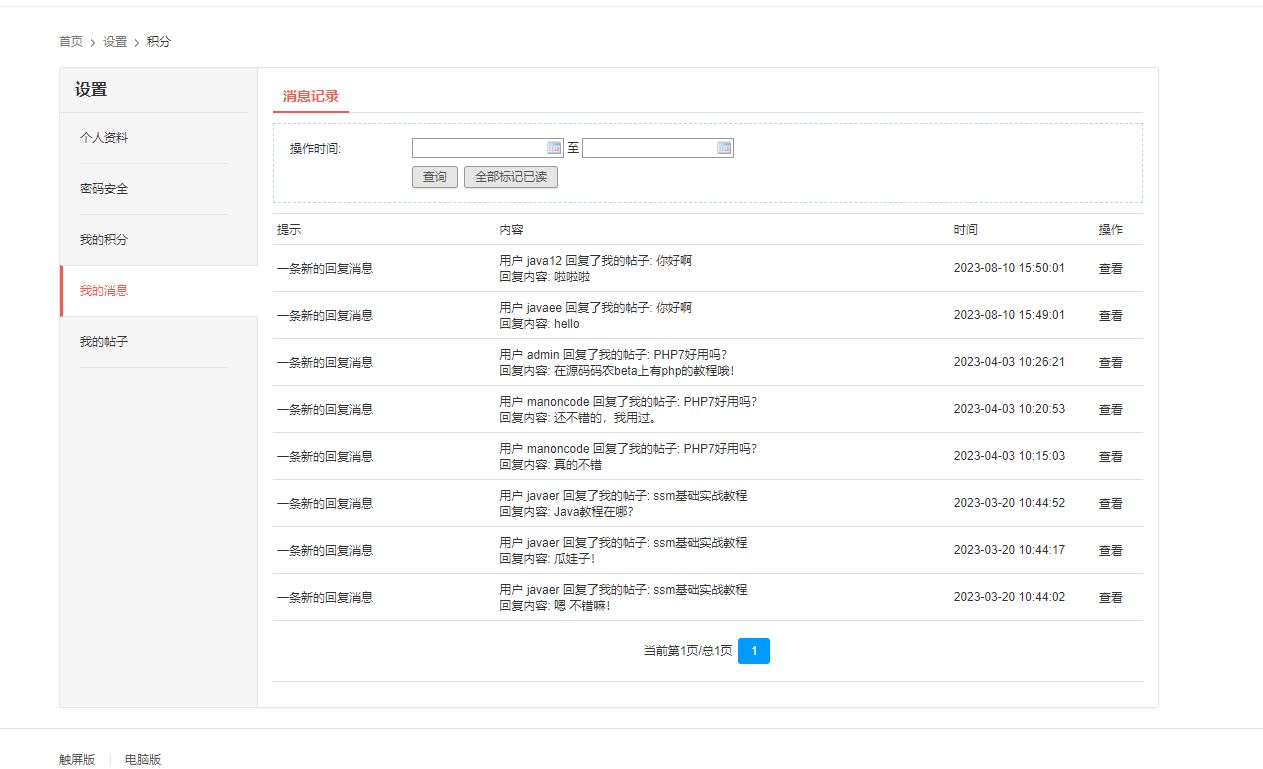Viewport: 1263px width, 769px height.
Task: Open 个人资料 in settings sidebar
Action: [x=104, y=138]
